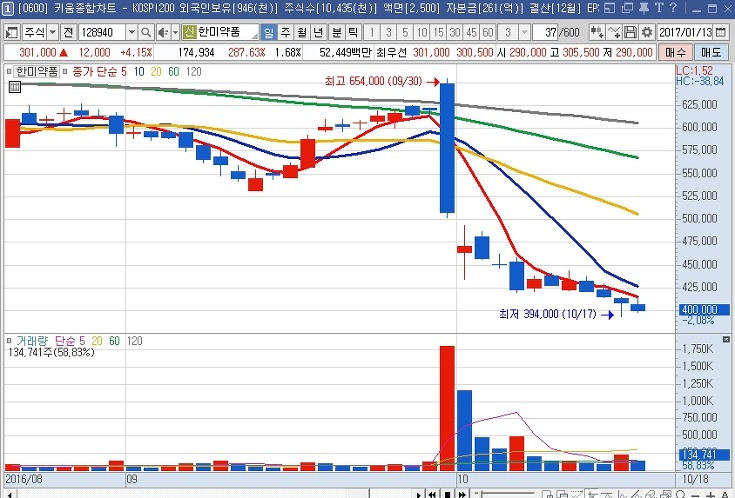Switch to minute (분) chart mode
The height and width of the screenshot is (498, 735).
pyautogui.click(x=337, y=32)
